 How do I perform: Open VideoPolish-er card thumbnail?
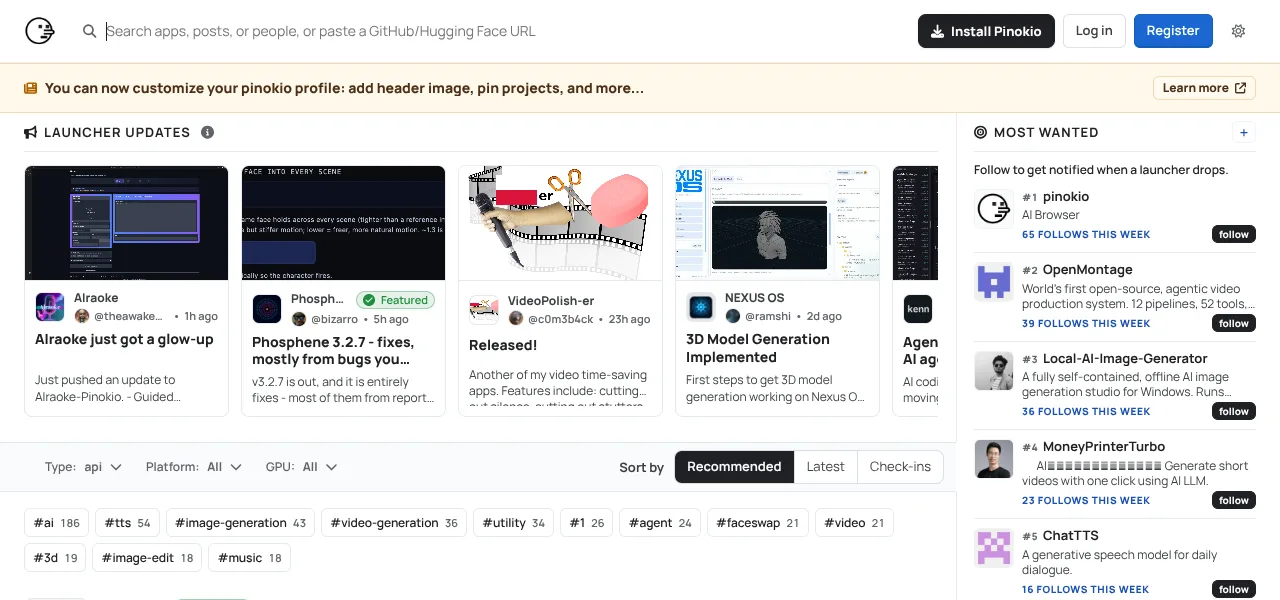click(x=561, y=223)
